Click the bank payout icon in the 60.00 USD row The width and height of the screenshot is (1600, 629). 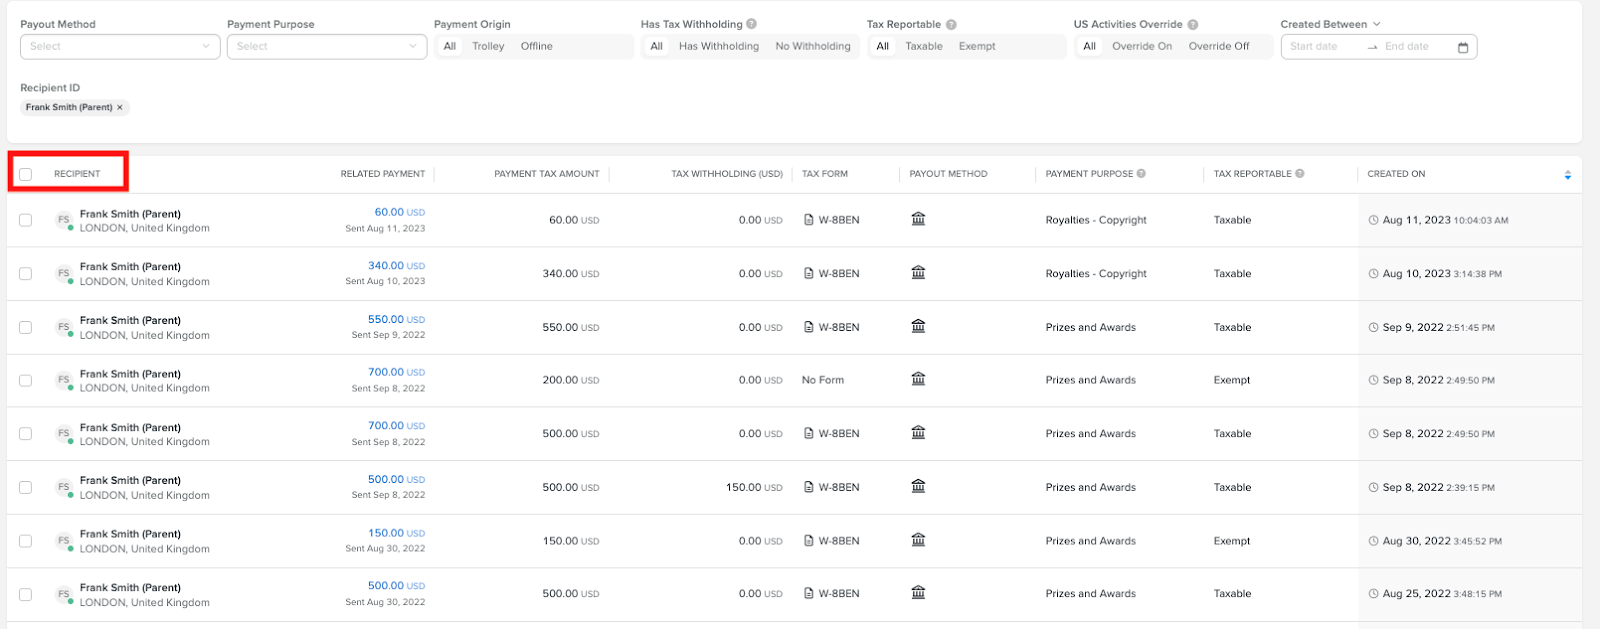click(918, 218)
